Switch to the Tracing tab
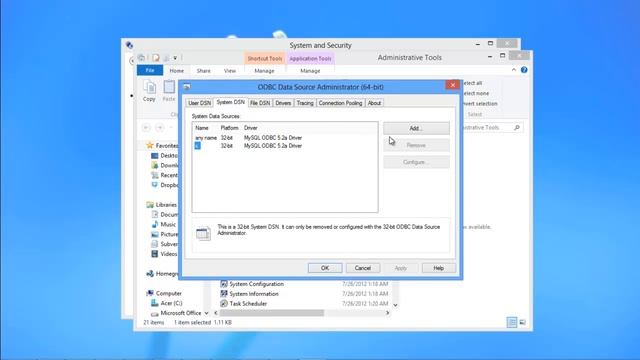Viewport: 640px width, 360px height. [x=304, y=103]
